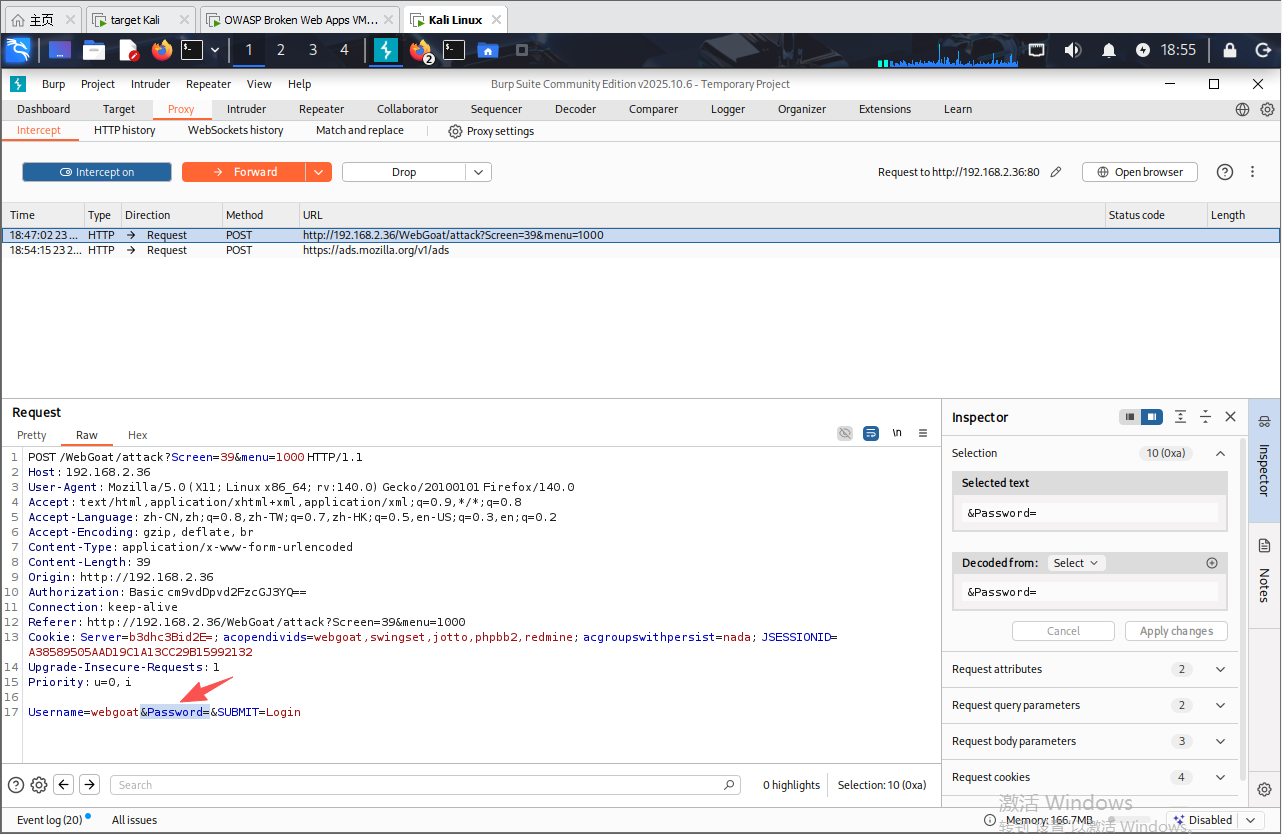The height and width of the screenshot is (834, 1282).
Task: Switch to the OWASP Broken Web Apps VM tab
Action: click(x=299, y=19)
